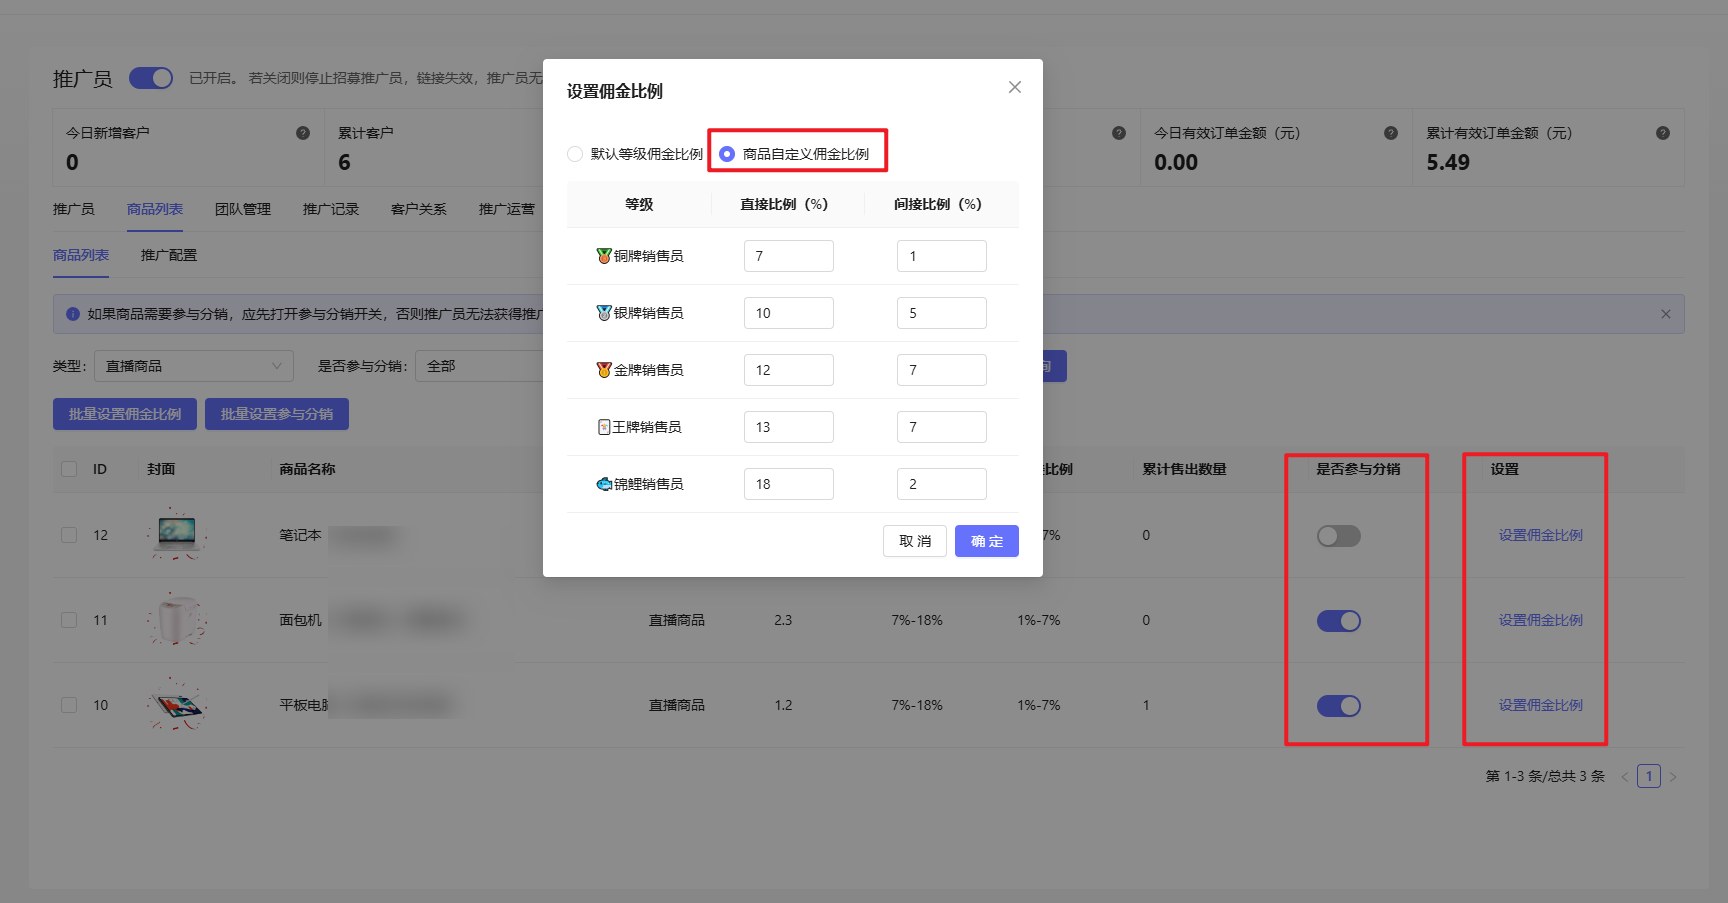Screen dimensions: 1728x903
Task: Open the 推广配置 sub-tab
Action: (x=169, y=255)
